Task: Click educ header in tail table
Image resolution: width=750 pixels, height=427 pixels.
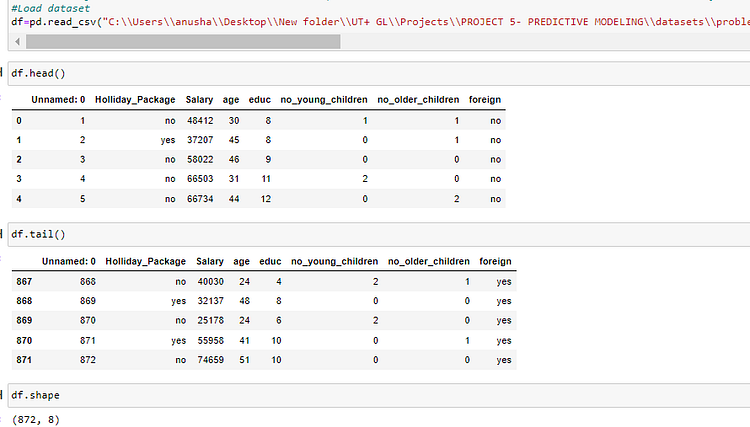Action: (x=270, y=261)
